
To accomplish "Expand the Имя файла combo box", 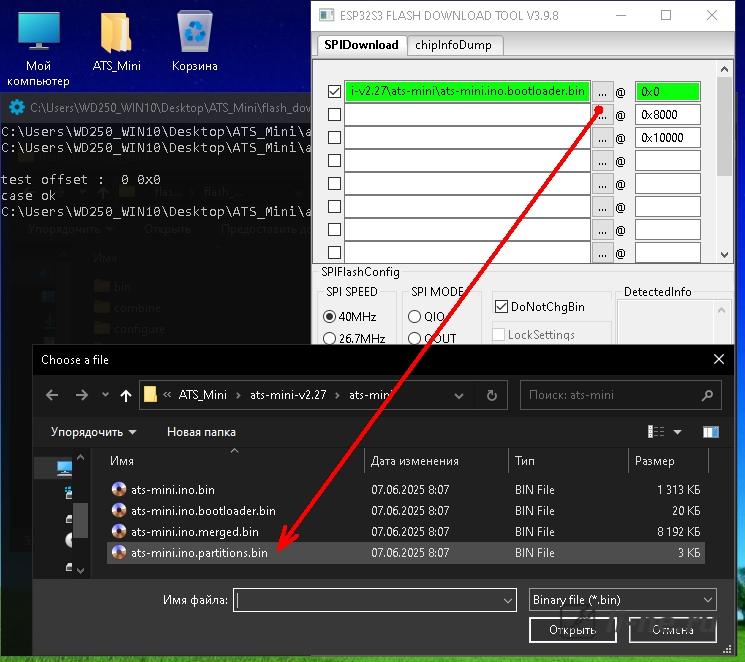I will coord(507,601).
